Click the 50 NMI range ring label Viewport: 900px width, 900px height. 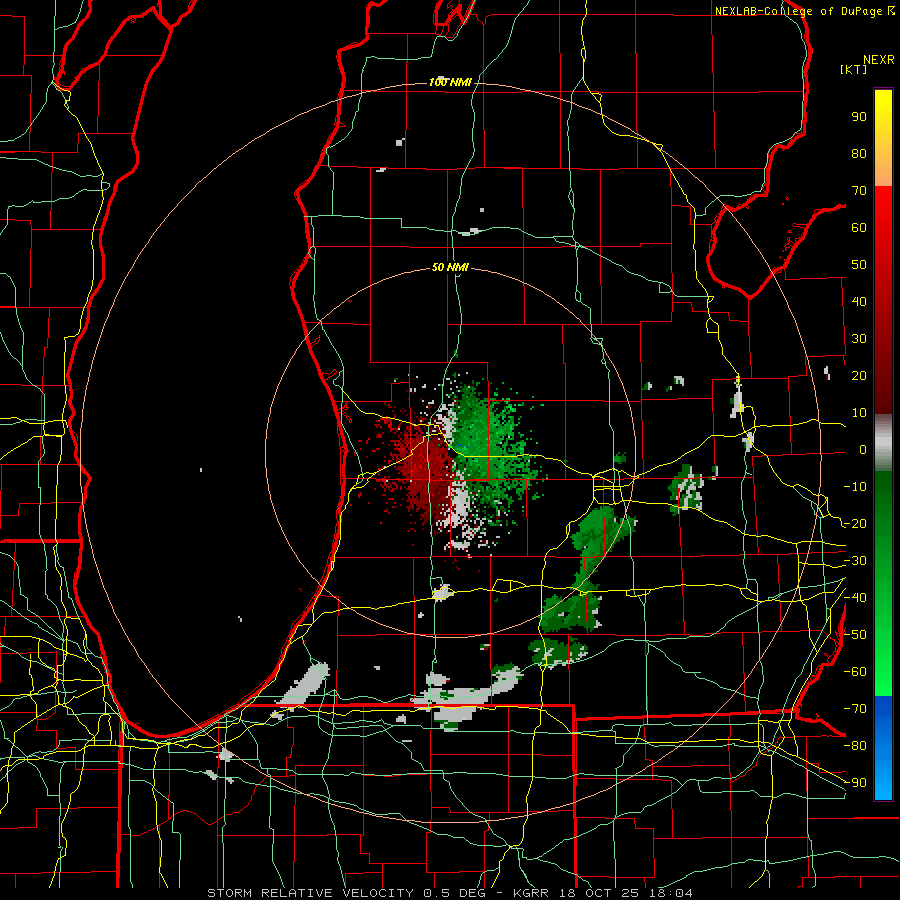pos(450,267)
